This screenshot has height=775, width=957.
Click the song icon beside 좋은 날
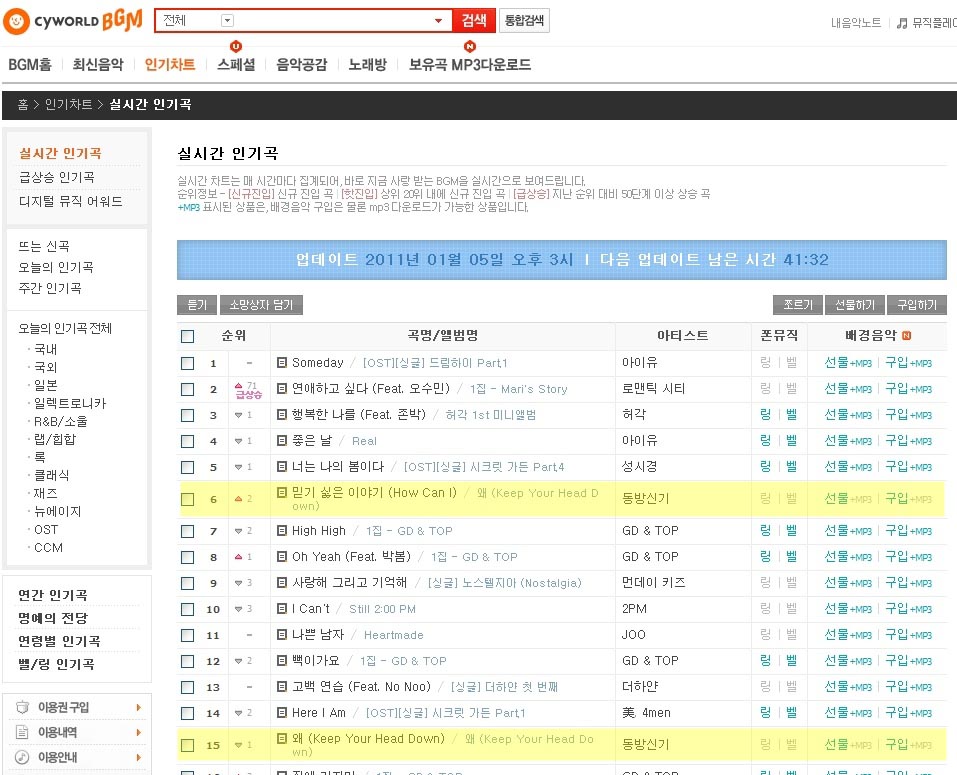coord(282,441)
